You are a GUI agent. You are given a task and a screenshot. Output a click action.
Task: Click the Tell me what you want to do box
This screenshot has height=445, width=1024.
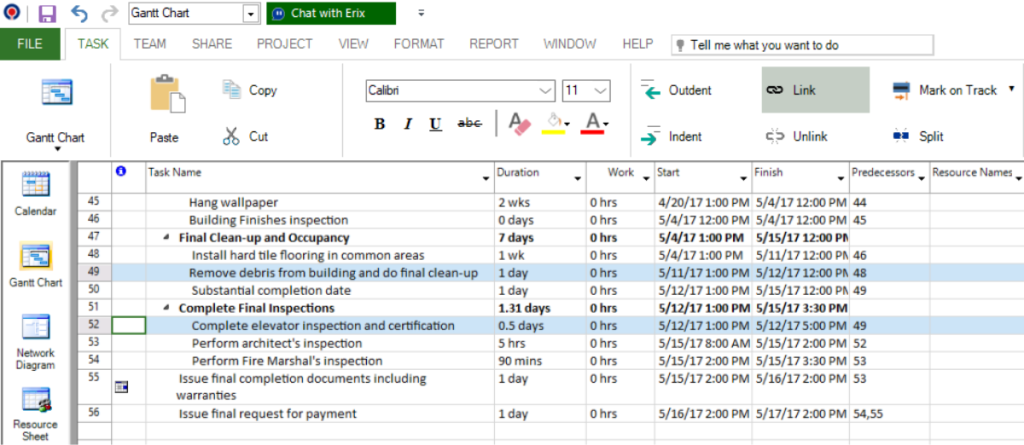tap(803, 45)
